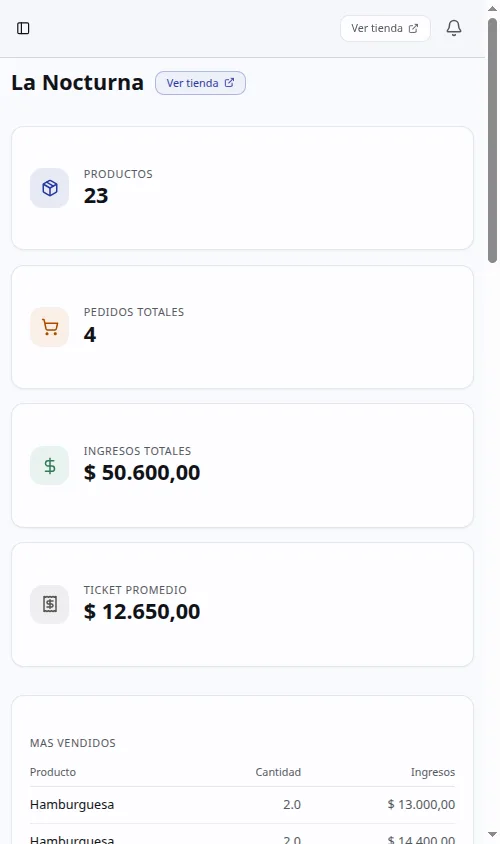Open Ver tienda button in header bar
The width and height of the screenshot is (500, 844).
(x=385, y=29)
